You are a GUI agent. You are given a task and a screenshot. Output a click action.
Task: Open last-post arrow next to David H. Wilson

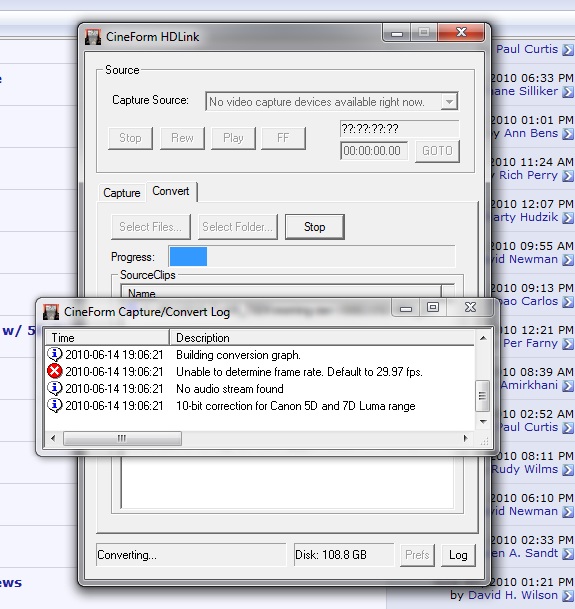(568, 595)
